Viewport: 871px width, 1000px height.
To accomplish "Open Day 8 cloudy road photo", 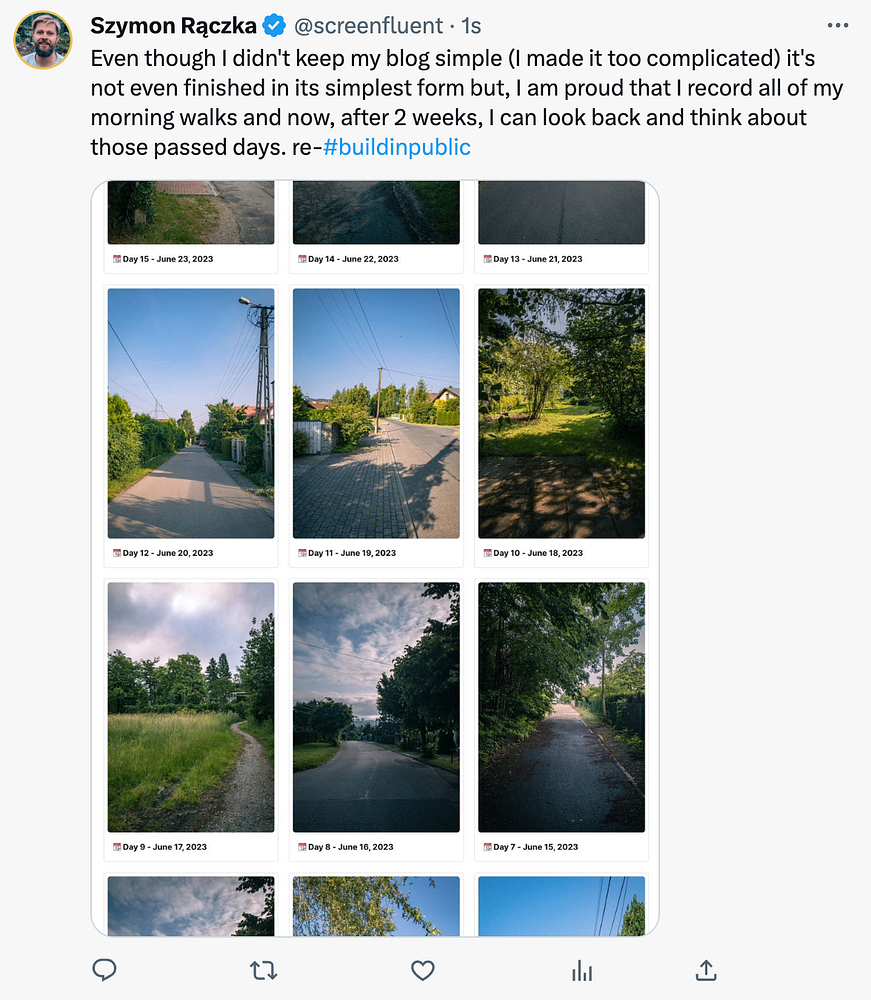I will pos(376,707).
